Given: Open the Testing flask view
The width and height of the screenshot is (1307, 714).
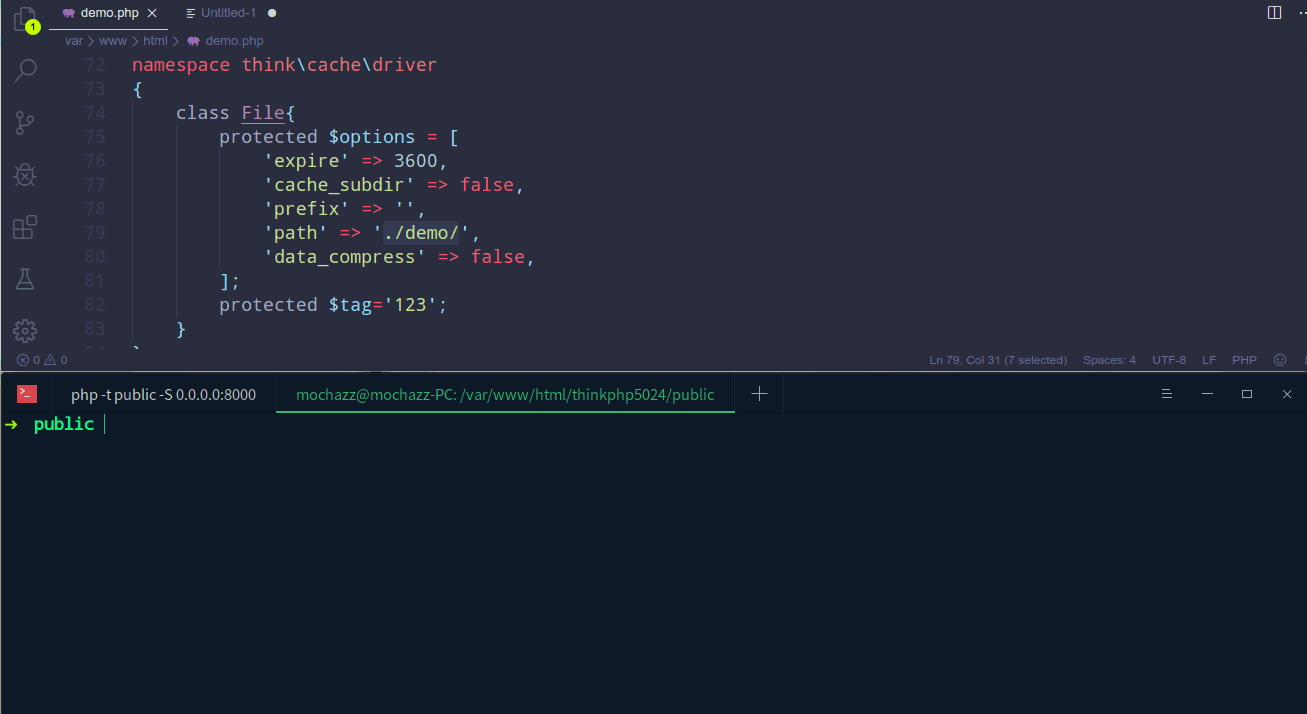Looking at the screenshot, I should pos(25,279).
